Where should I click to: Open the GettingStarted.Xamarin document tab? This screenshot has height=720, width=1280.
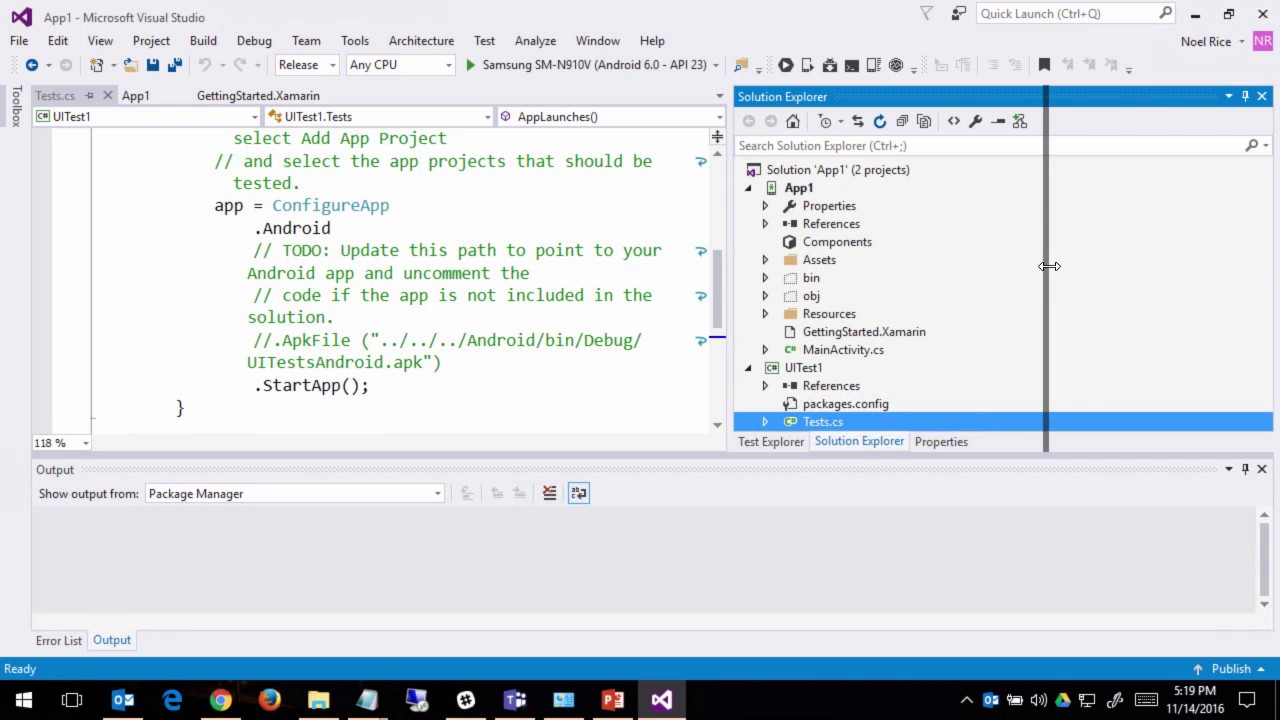(258, 96)
